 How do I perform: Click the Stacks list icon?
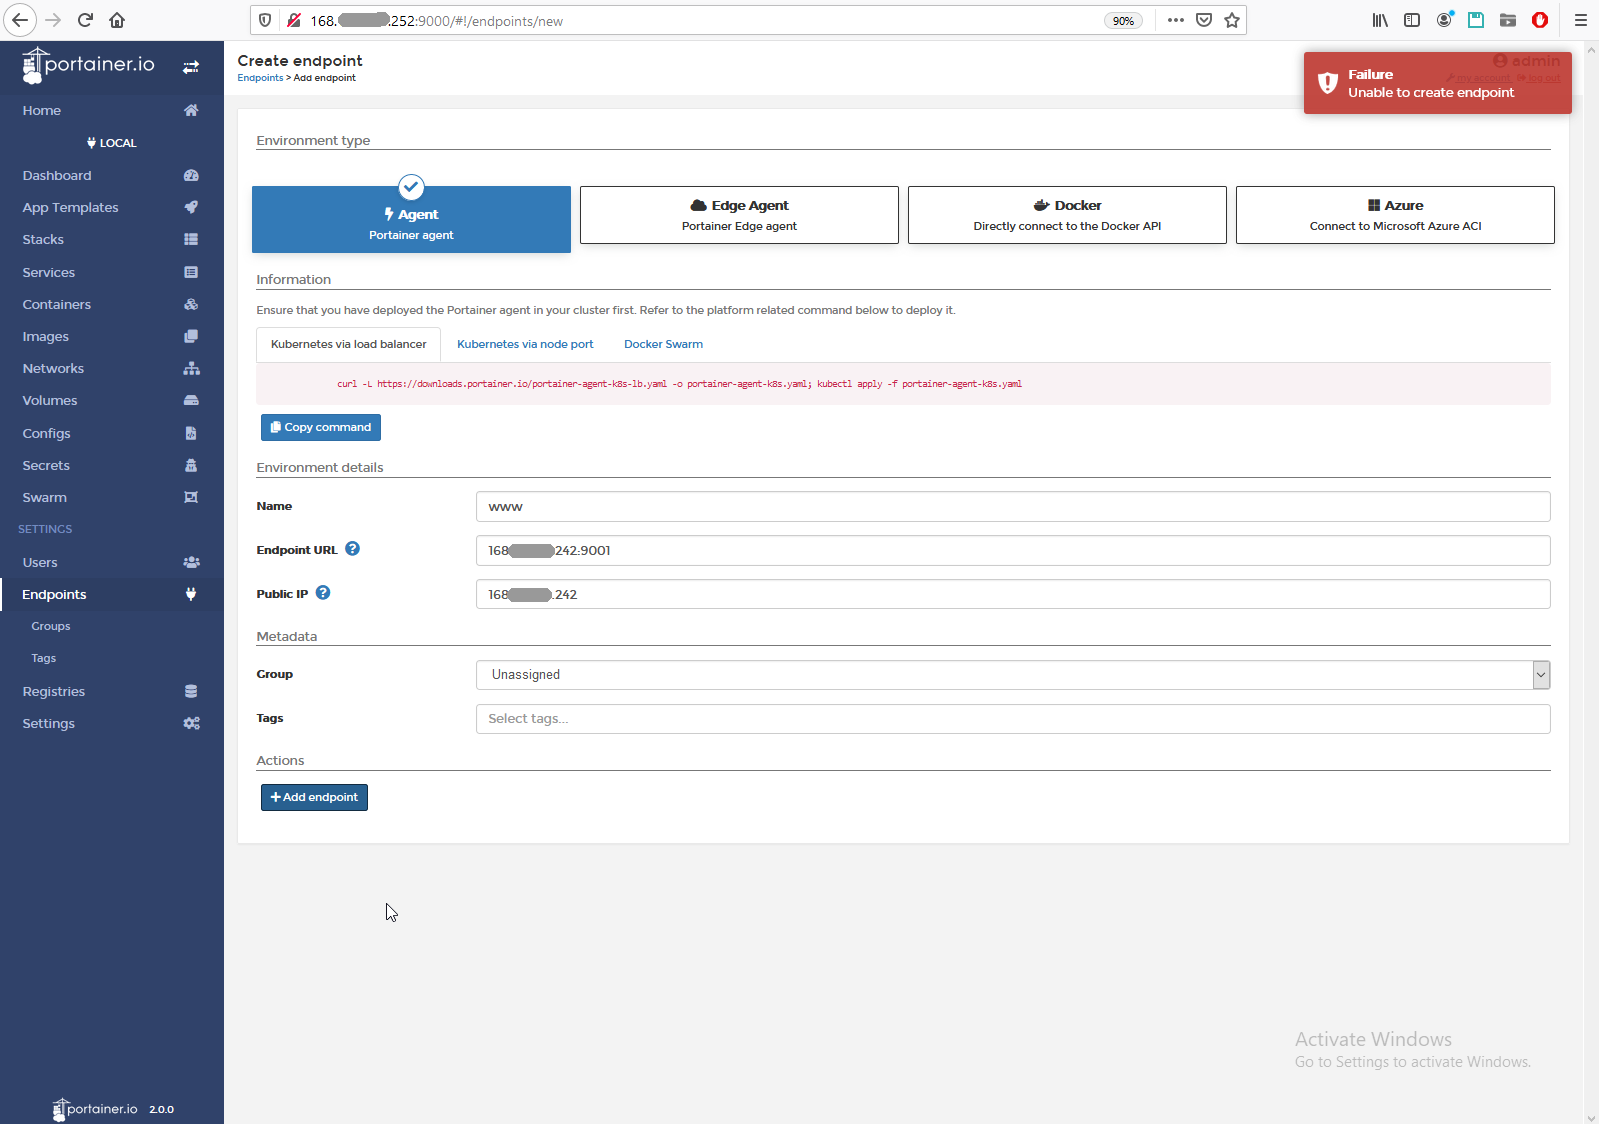[x=191, y=239]
